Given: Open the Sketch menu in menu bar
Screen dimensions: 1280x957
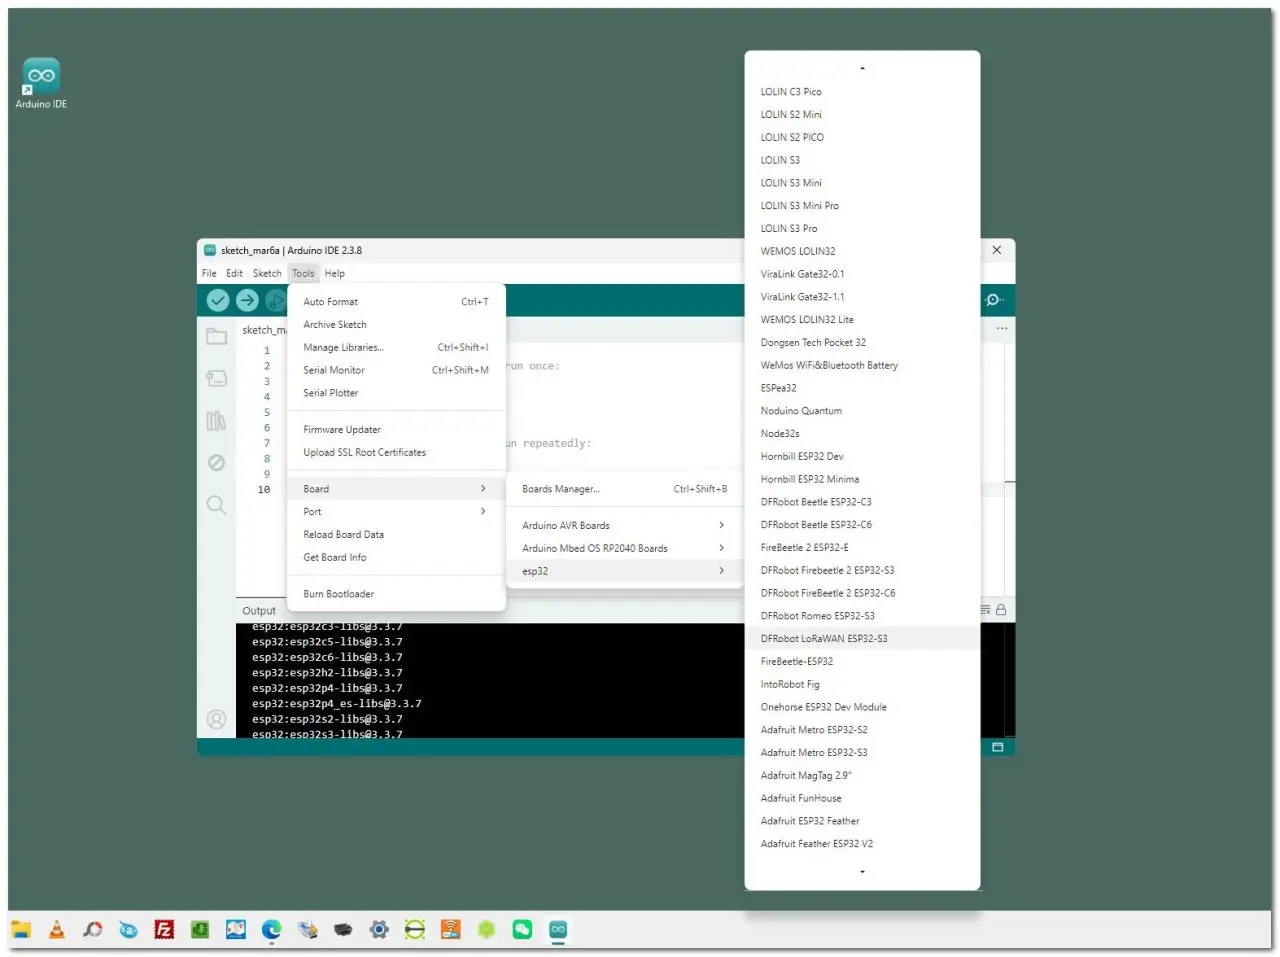Looking at the screenshot, I should 267,273.
